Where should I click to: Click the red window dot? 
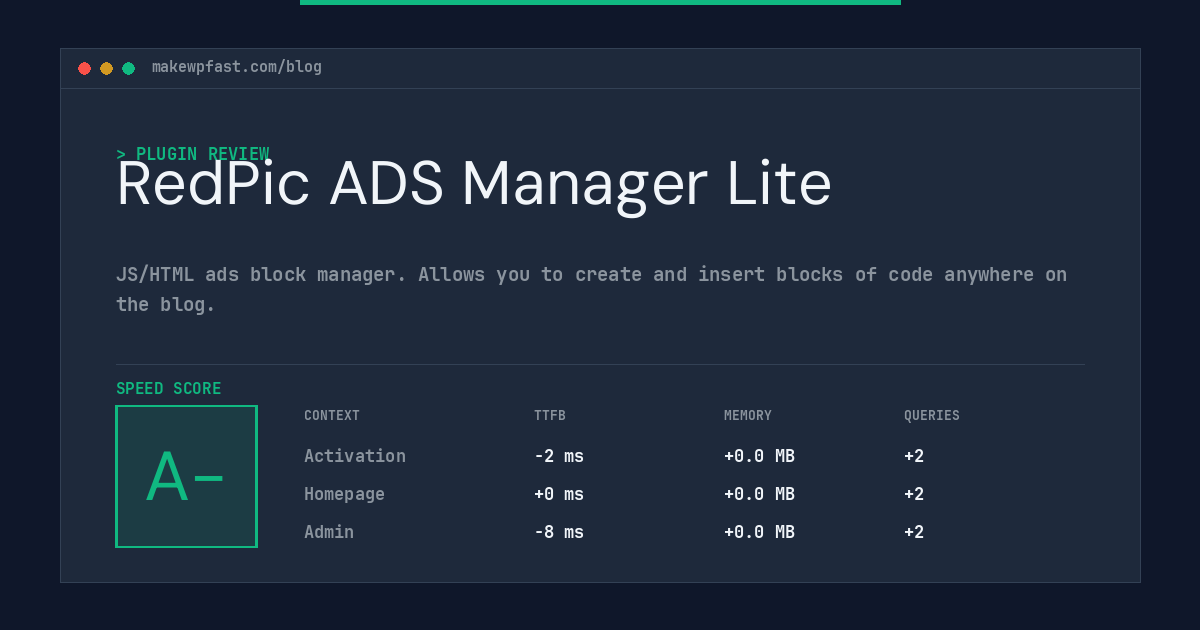tap(84, 68)
